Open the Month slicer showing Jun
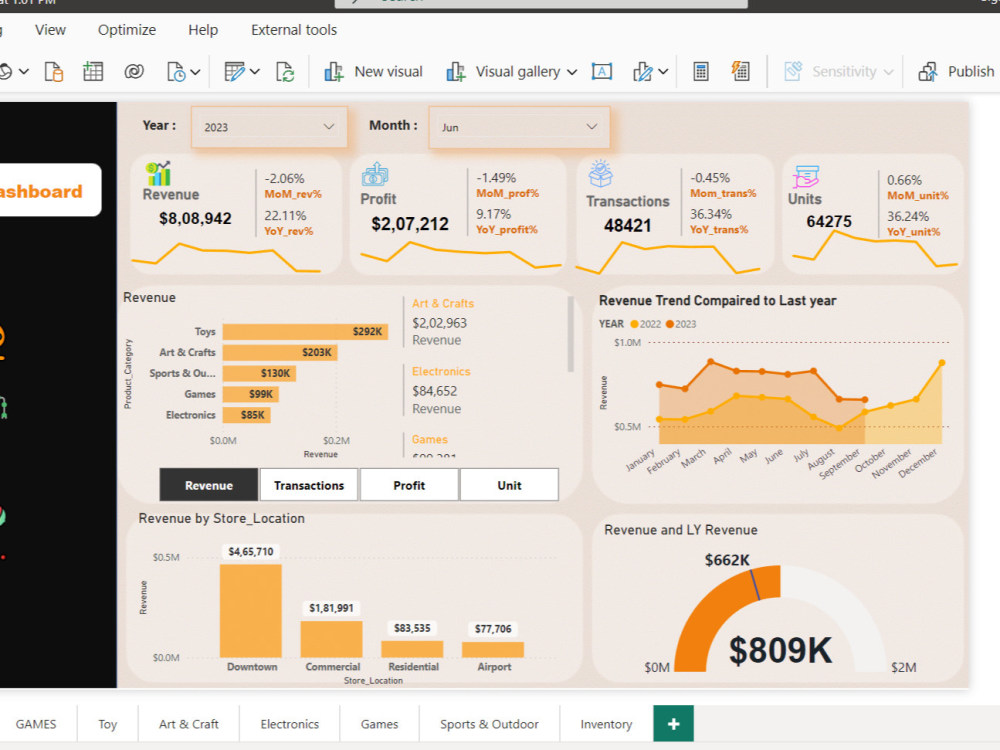 pos(519,127)
